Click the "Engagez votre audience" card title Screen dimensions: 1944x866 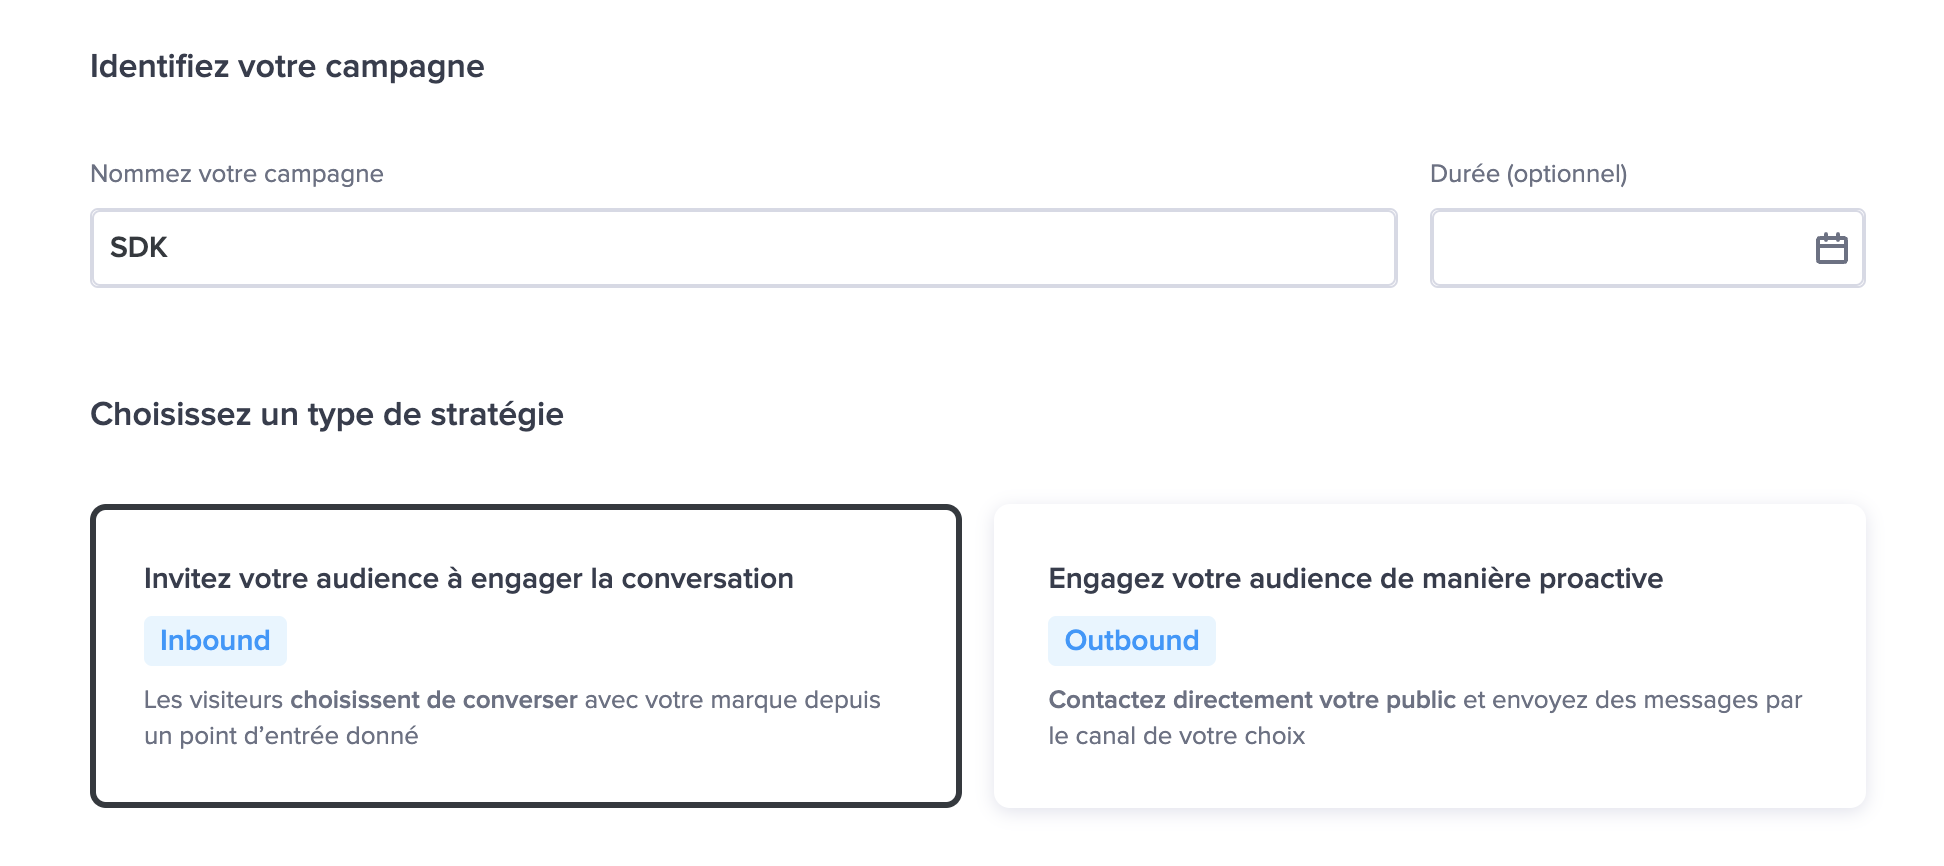pyautogui.click(x=1355, y=579)
